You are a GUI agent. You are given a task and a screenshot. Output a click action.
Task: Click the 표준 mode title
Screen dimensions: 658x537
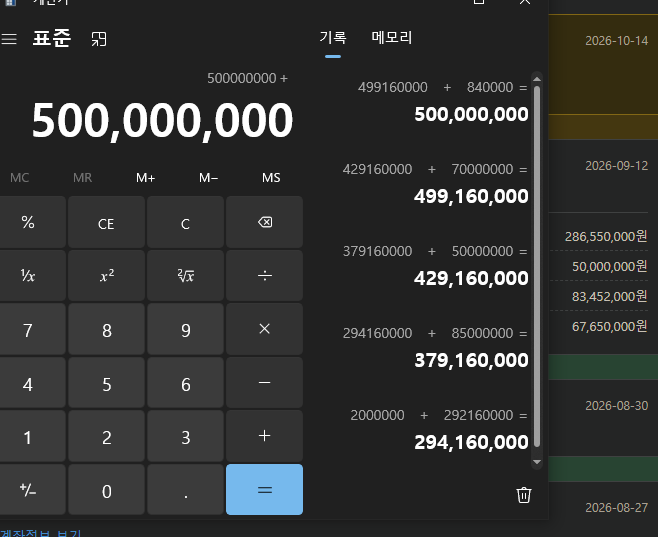point(52,39)
